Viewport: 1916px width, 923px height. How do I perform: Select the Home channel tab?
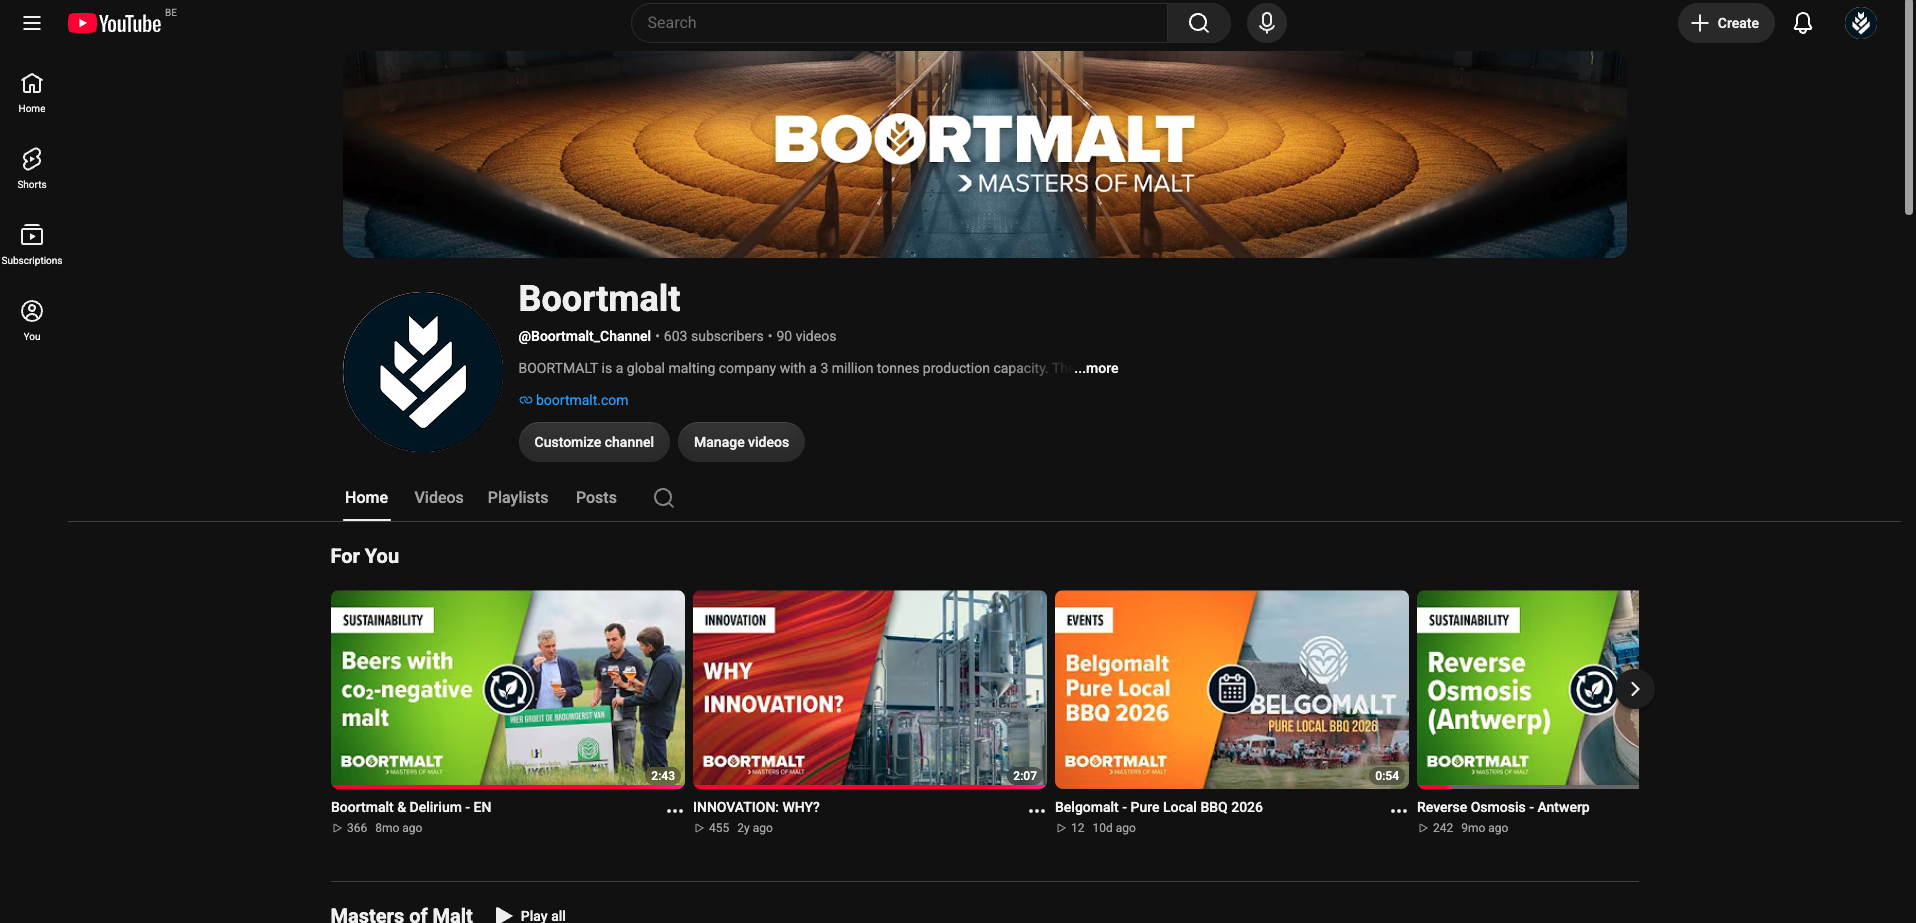(x=366, y=498)
